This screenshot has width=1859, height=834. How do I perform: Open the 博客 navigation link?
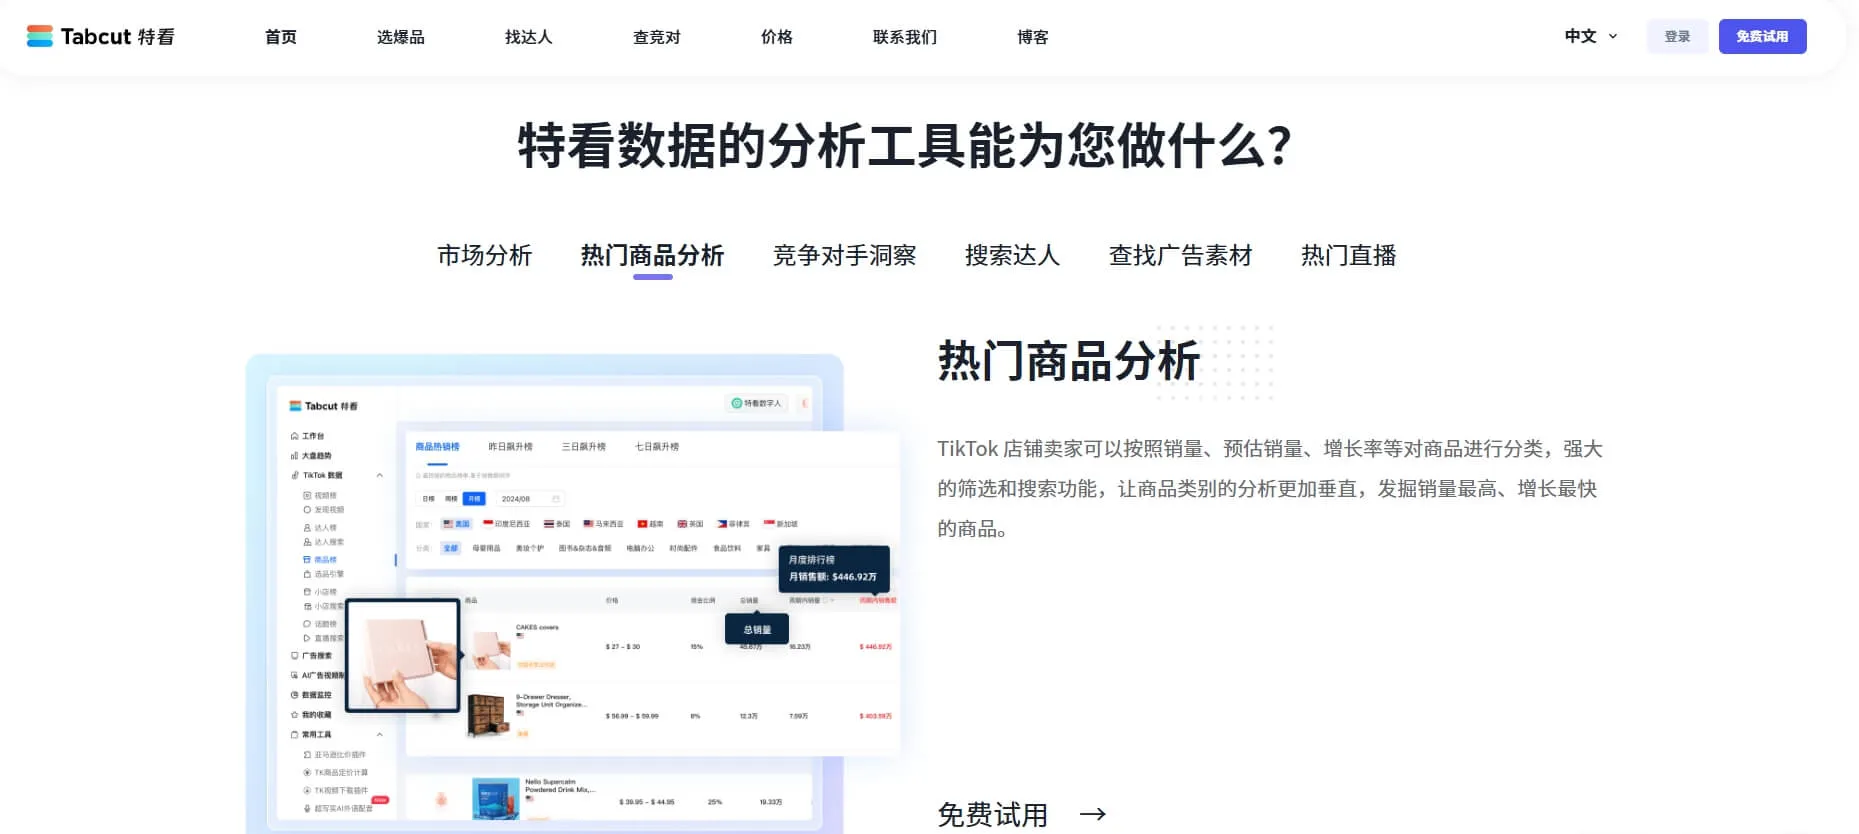tap(1033, 37)
